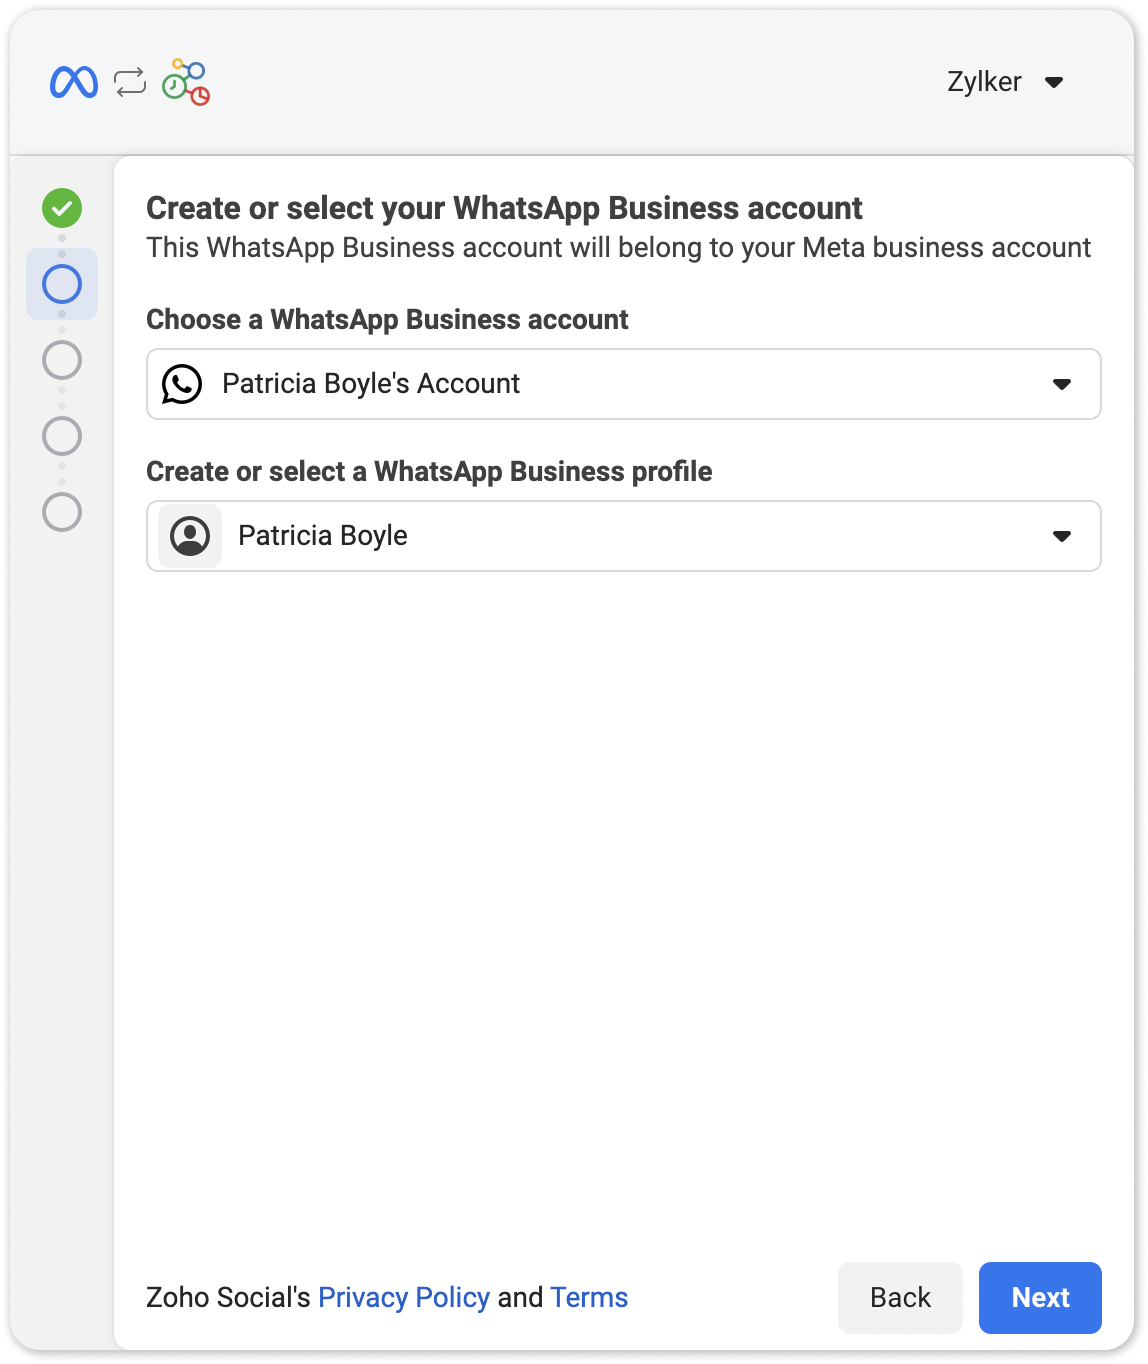Click the profile avatar icon beside Patricia Boyle

(x=190, y=536)
